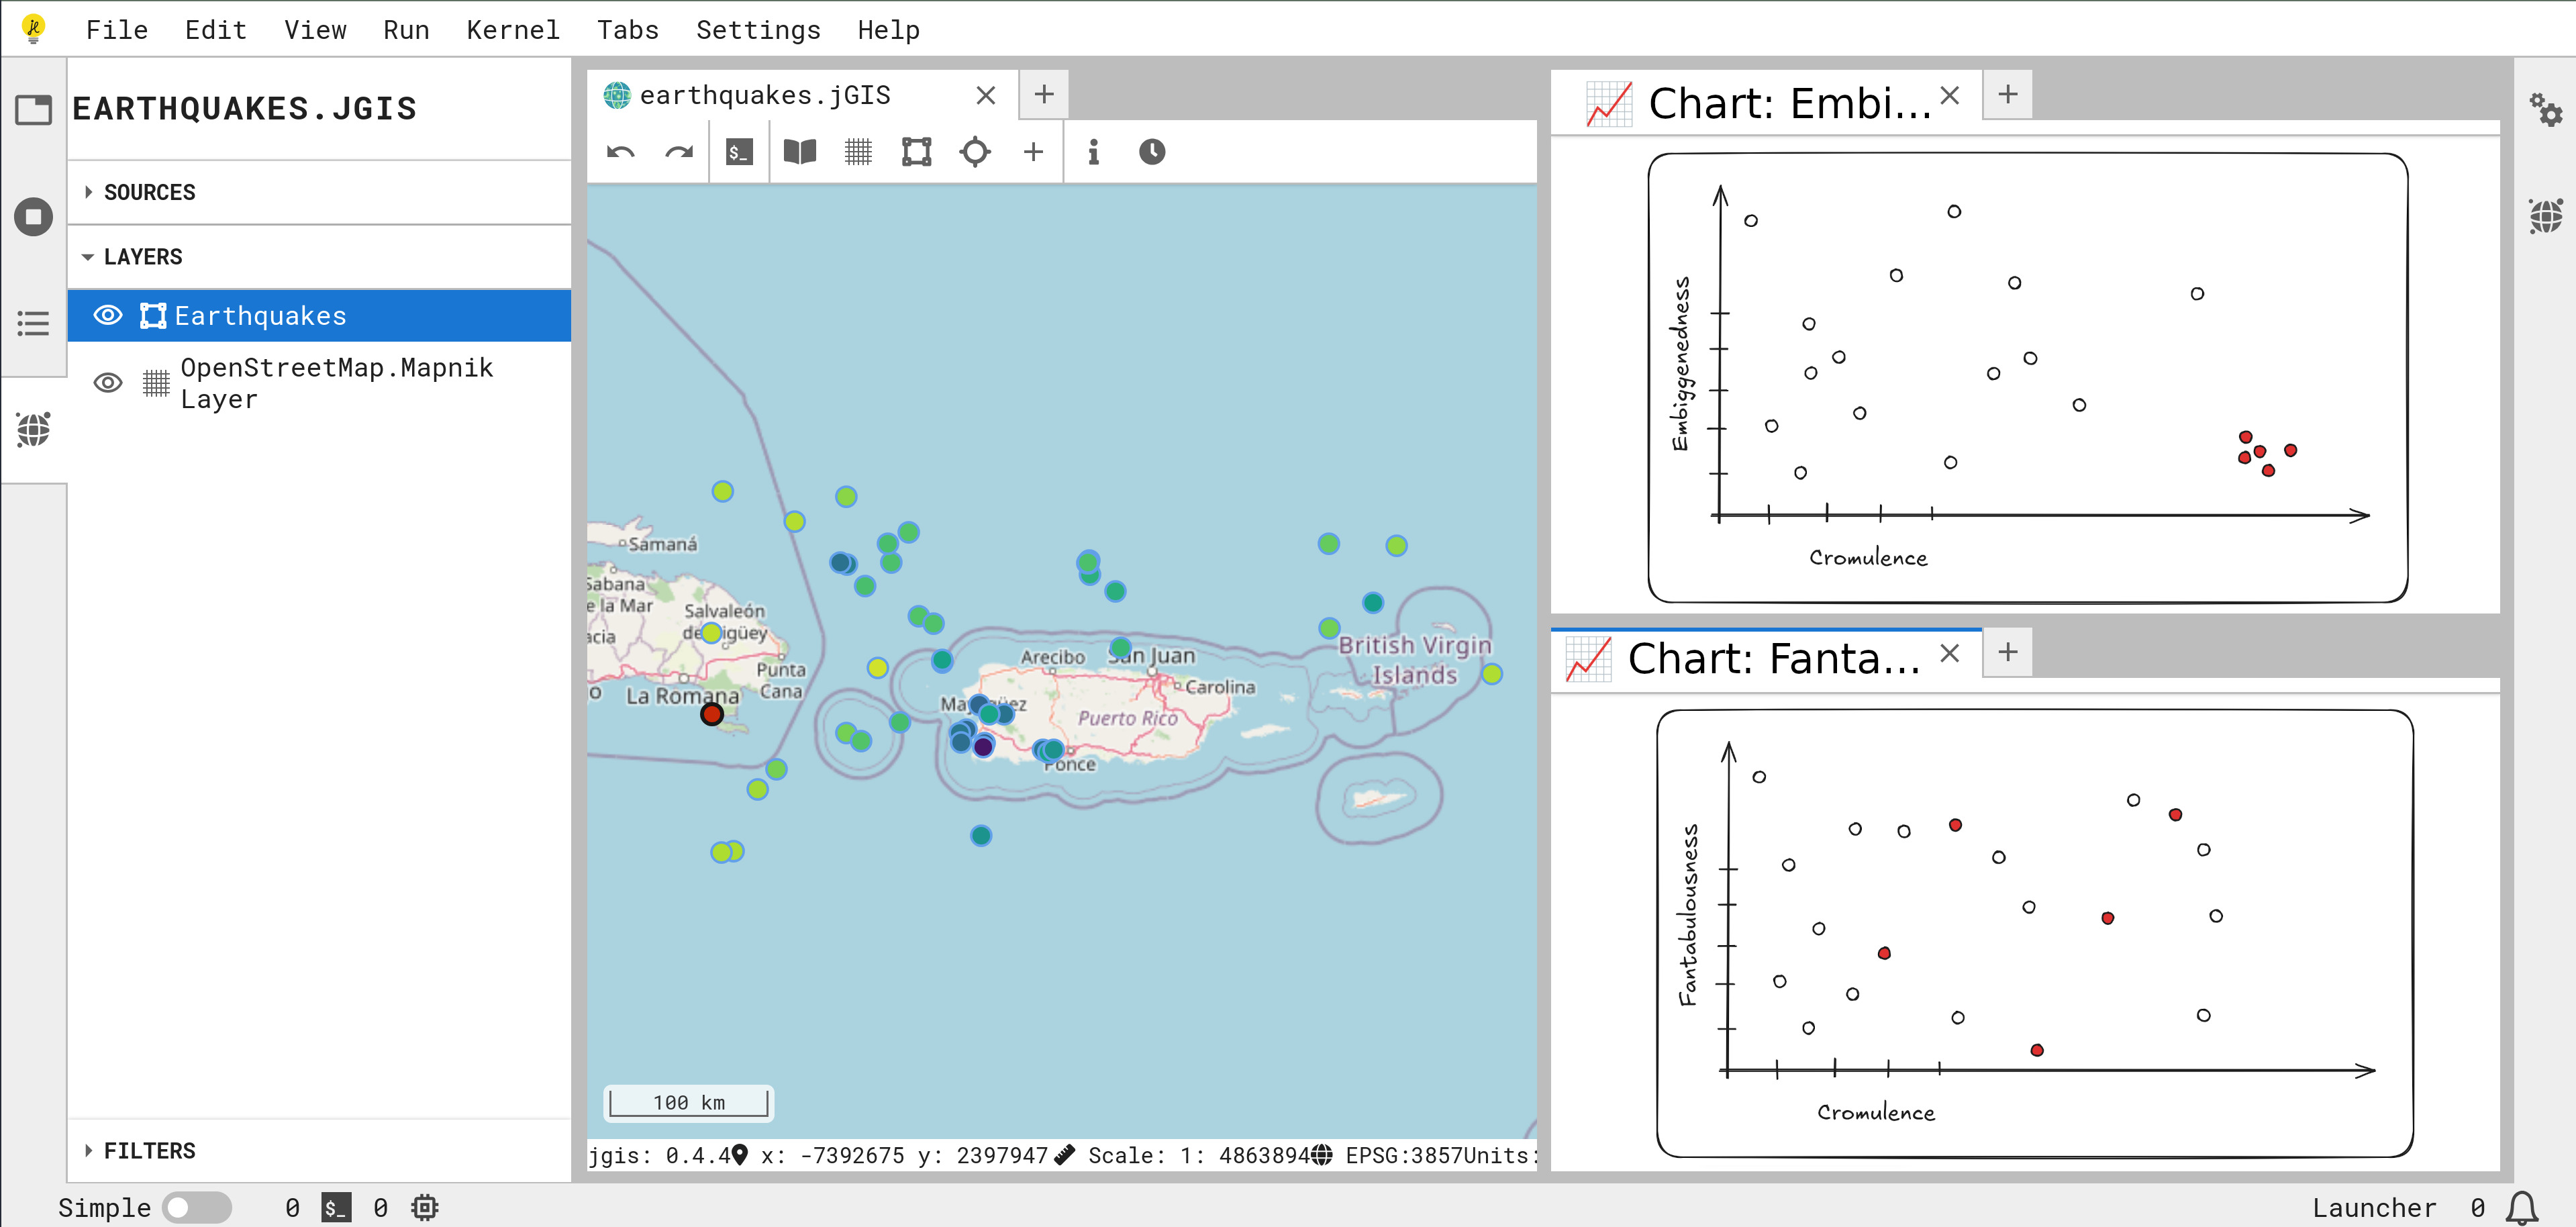
Task: Toggle visibility of OpenStreetMap.Mapnik Layer
Action: (x=108, y=383)
